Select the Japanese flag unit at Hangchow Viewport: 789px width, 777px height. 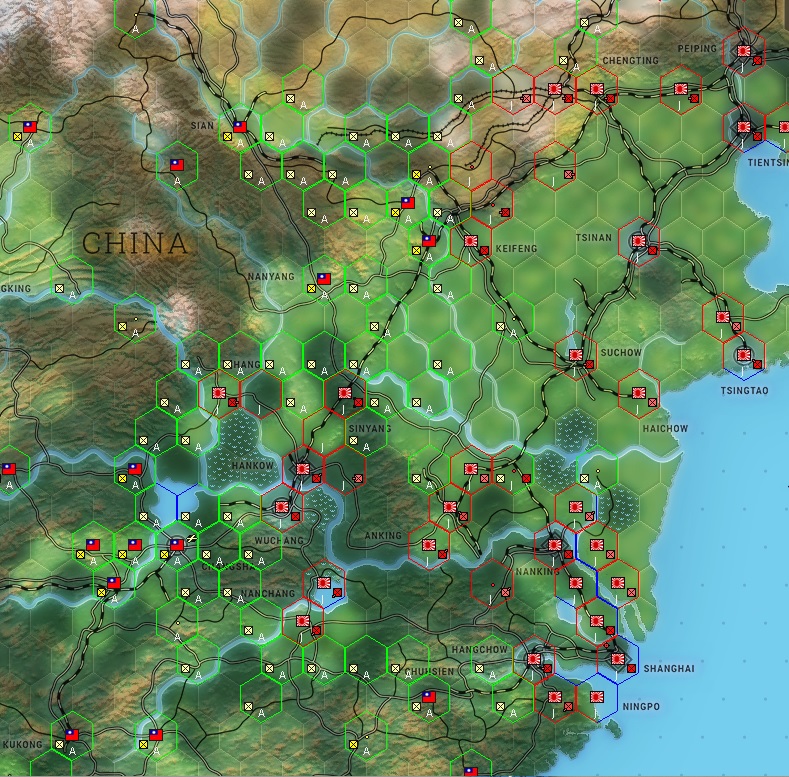(533, 658)
